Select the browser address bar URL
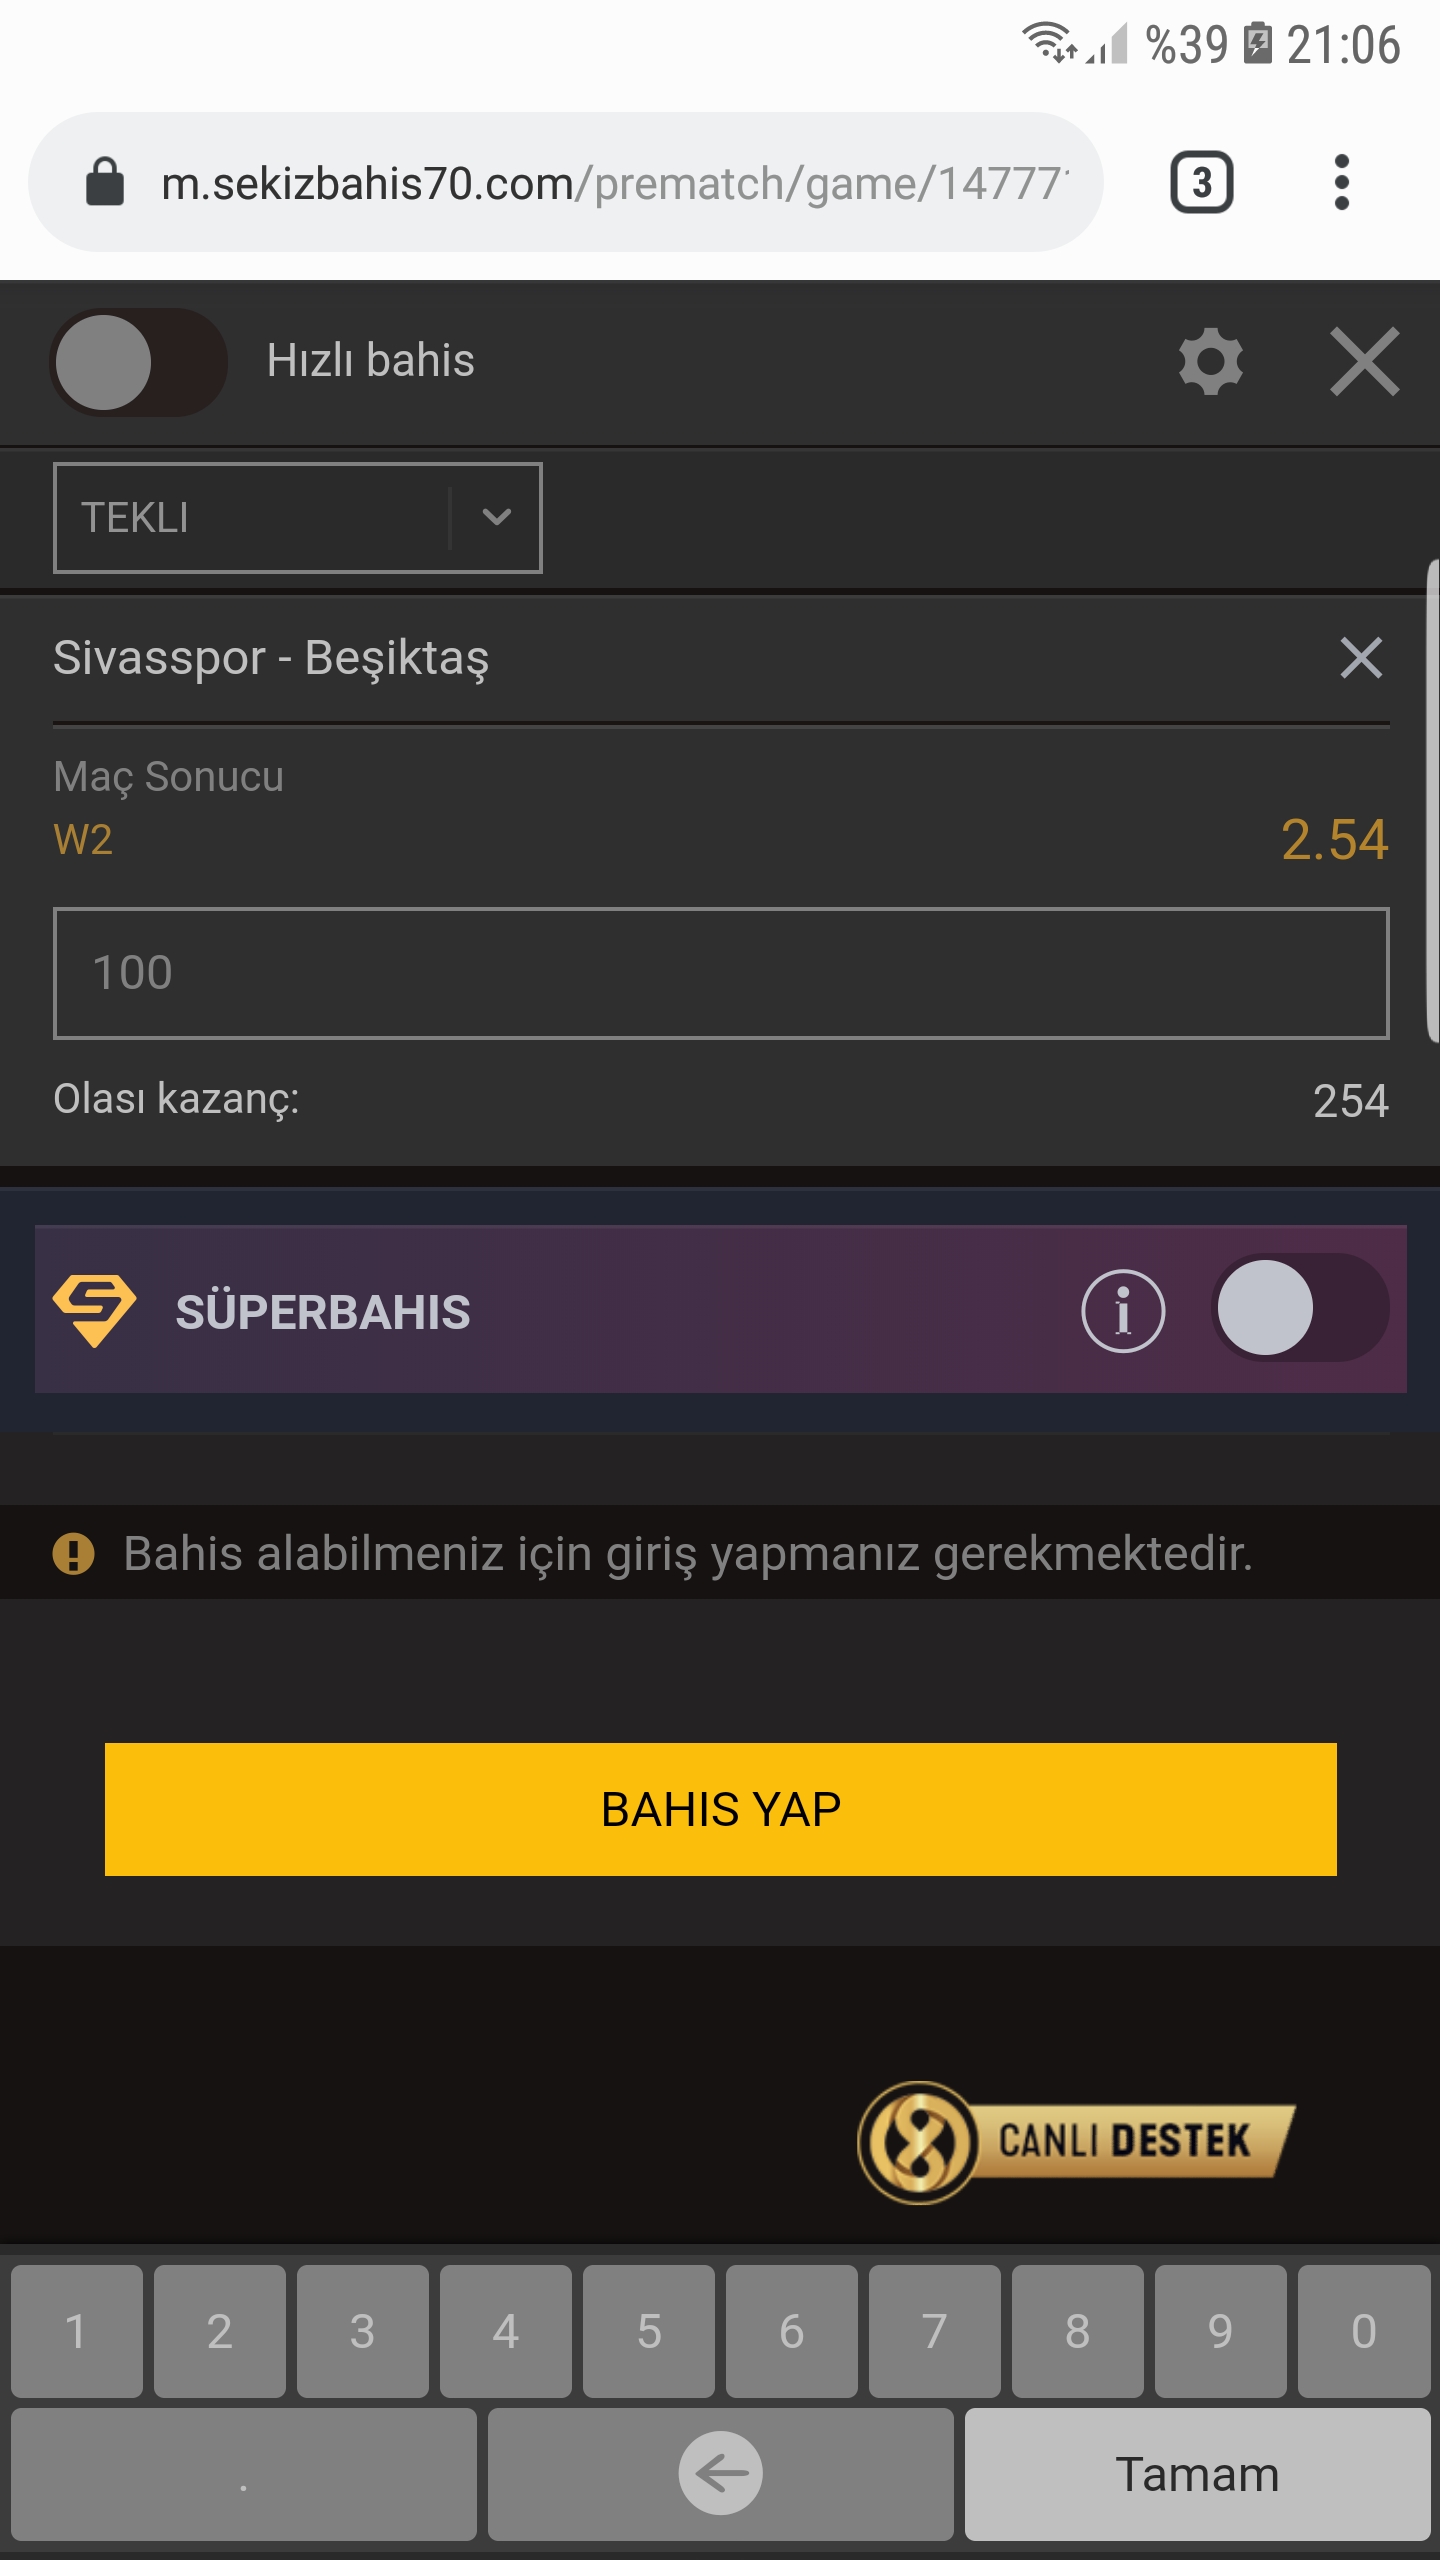Screen dimensions: 1440x2560 (615, 183)
